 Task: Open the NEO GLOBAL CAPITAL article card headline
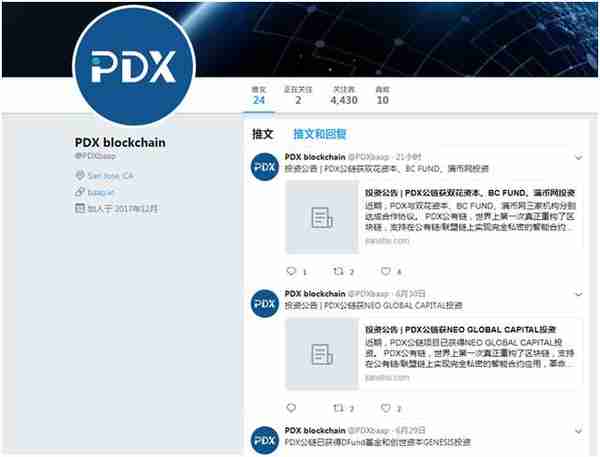tap(460, 330)
